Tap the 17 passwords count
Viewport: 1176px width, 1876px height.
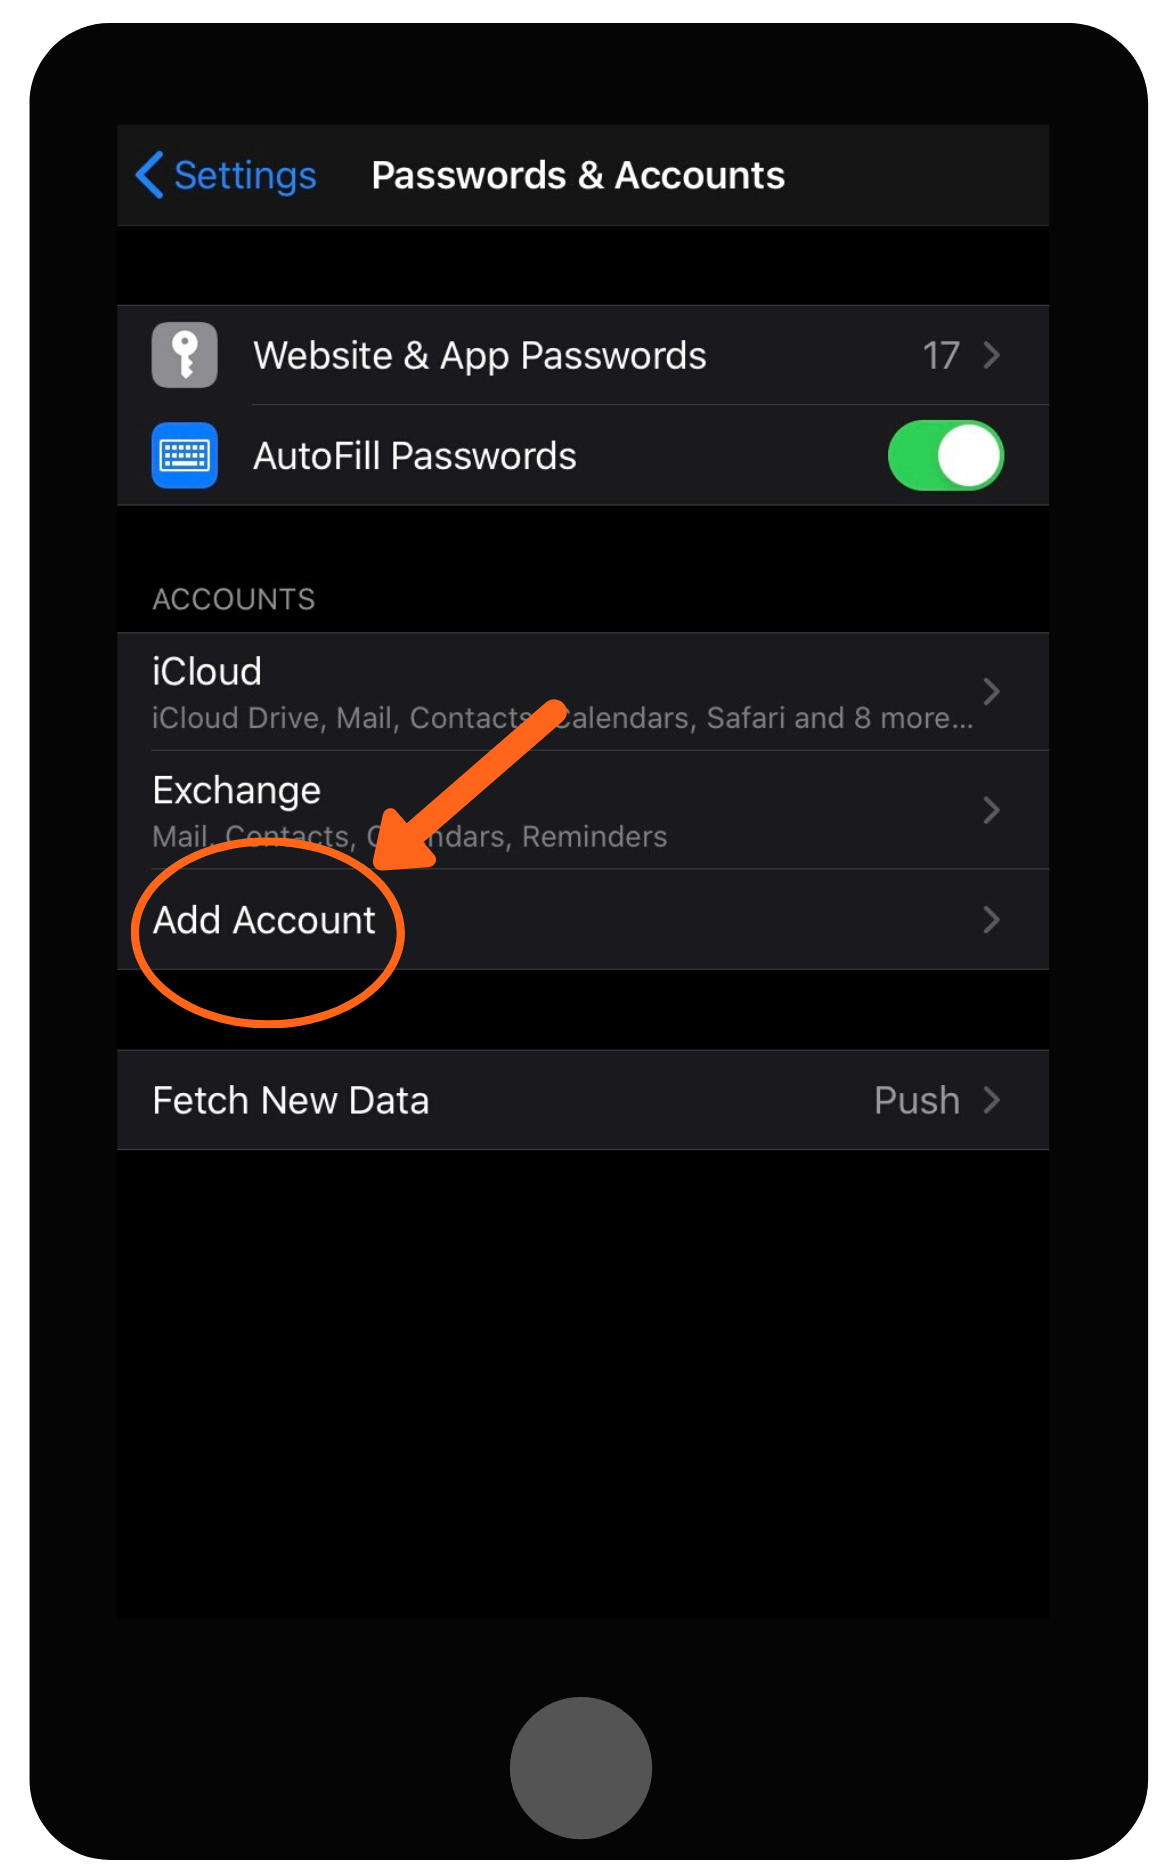click(x=941, y=355)
